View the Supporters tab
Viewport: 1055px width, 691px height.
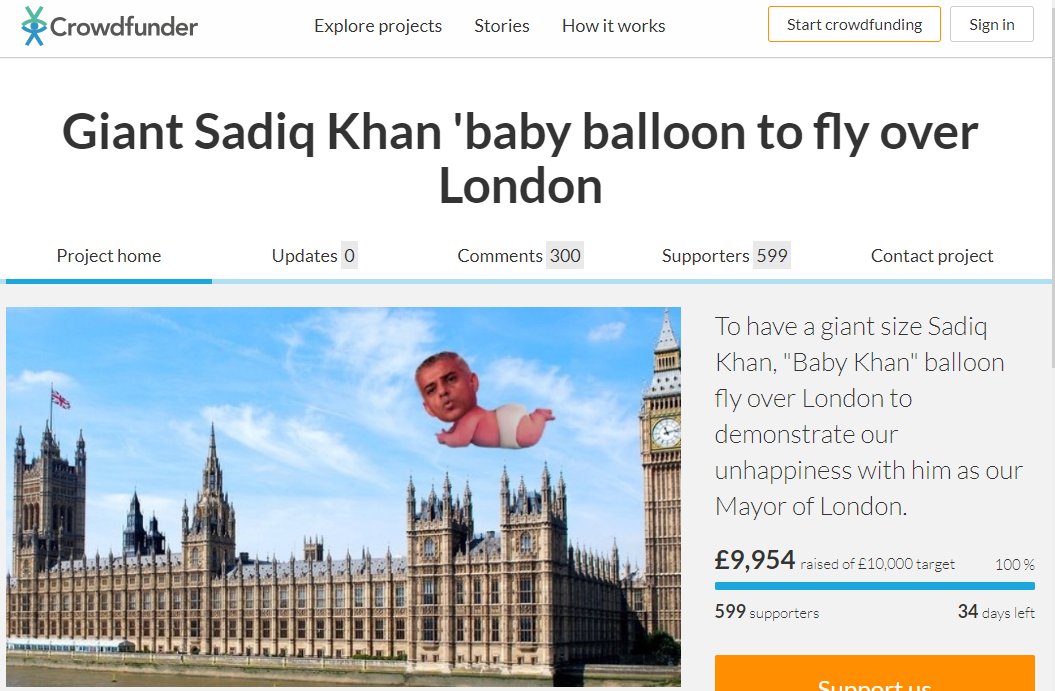point(725,256)
